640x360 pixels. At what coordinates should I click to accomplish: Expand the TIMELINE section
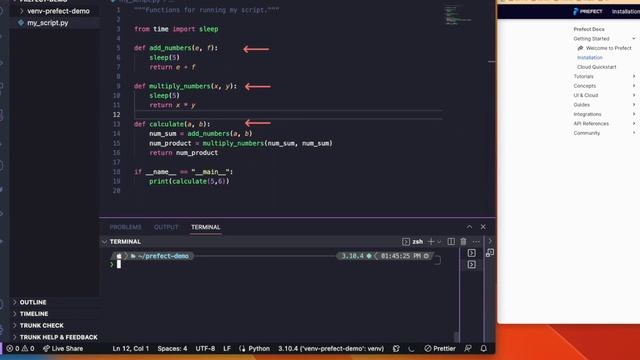click(x=34, y=314)
